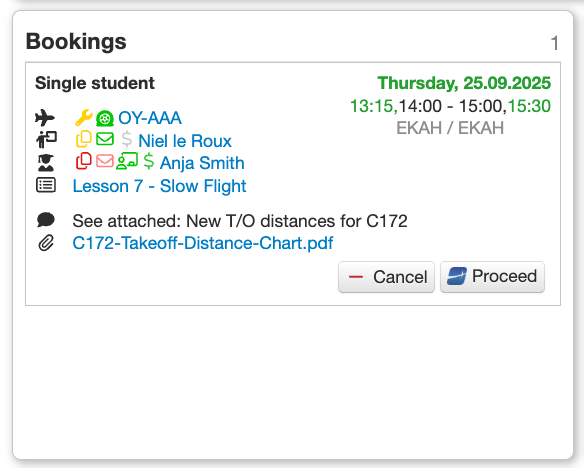Download C172-Takeoff-Distance-Chart.pdf attachment
Screen dimensions: 584x468
pyautogui.click(x=203, y=243)
